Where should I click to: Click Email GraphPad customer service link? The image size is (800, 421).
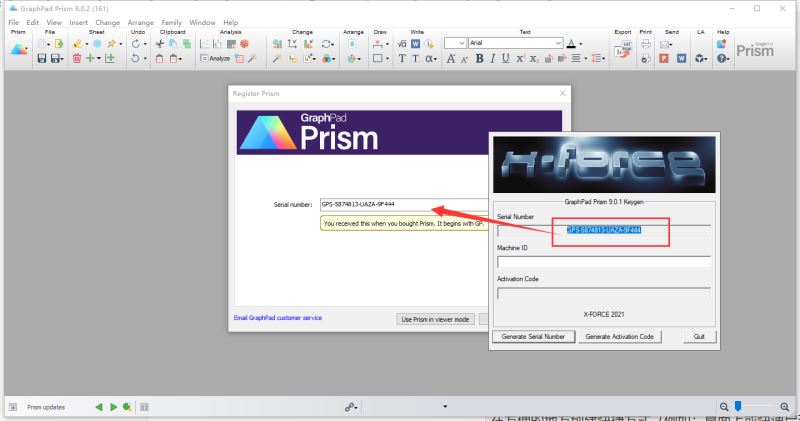click(x=278, y=318)
